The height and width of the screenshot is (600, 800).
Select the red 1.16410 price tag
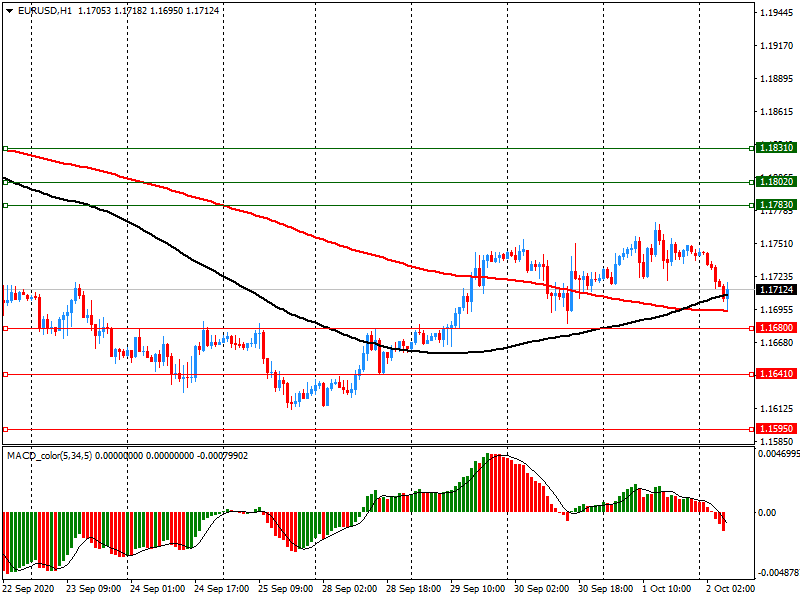pyautogui.click(x=776, y=374)
